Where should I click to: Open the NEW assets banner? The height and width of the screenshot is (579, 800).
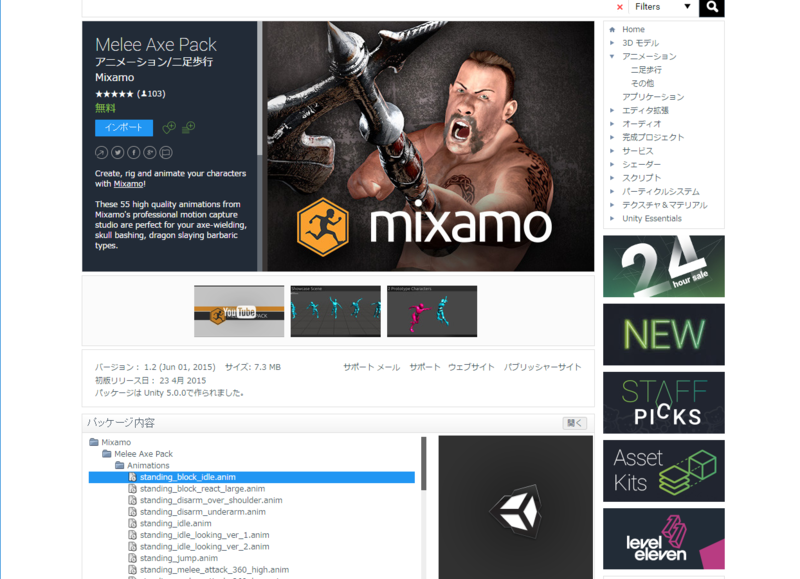(664, 335)
